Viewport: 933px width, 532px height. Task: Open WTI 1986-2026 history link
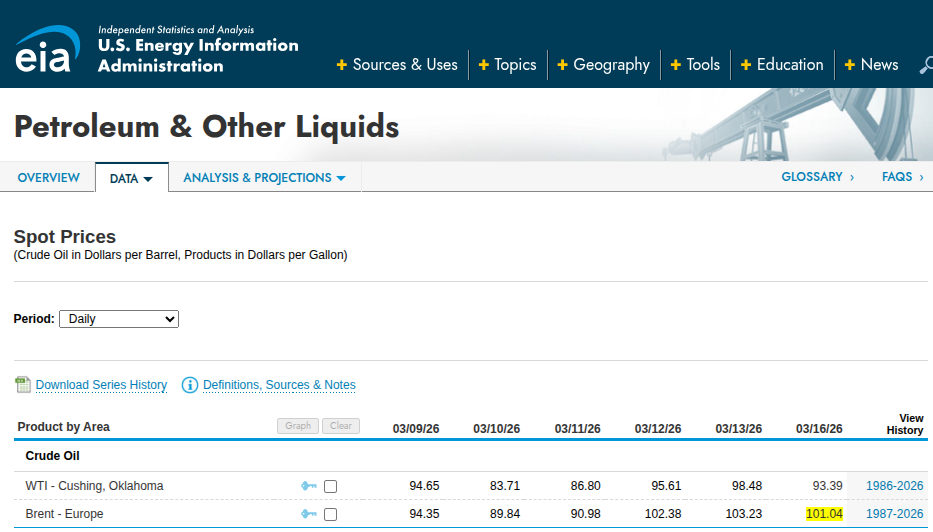click(x=894, y=486)
